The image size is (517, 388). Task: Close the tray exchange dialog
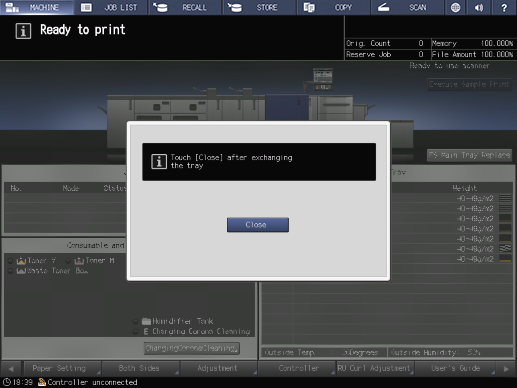258,225
